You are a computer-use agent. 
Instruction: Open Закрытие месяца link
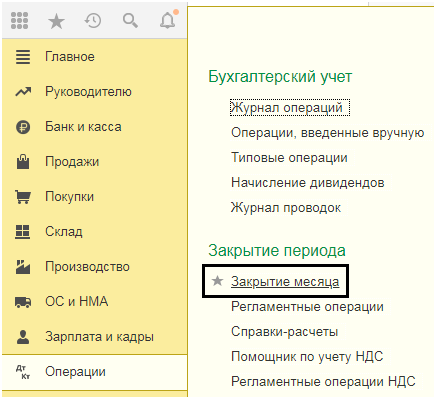point(285,282)
